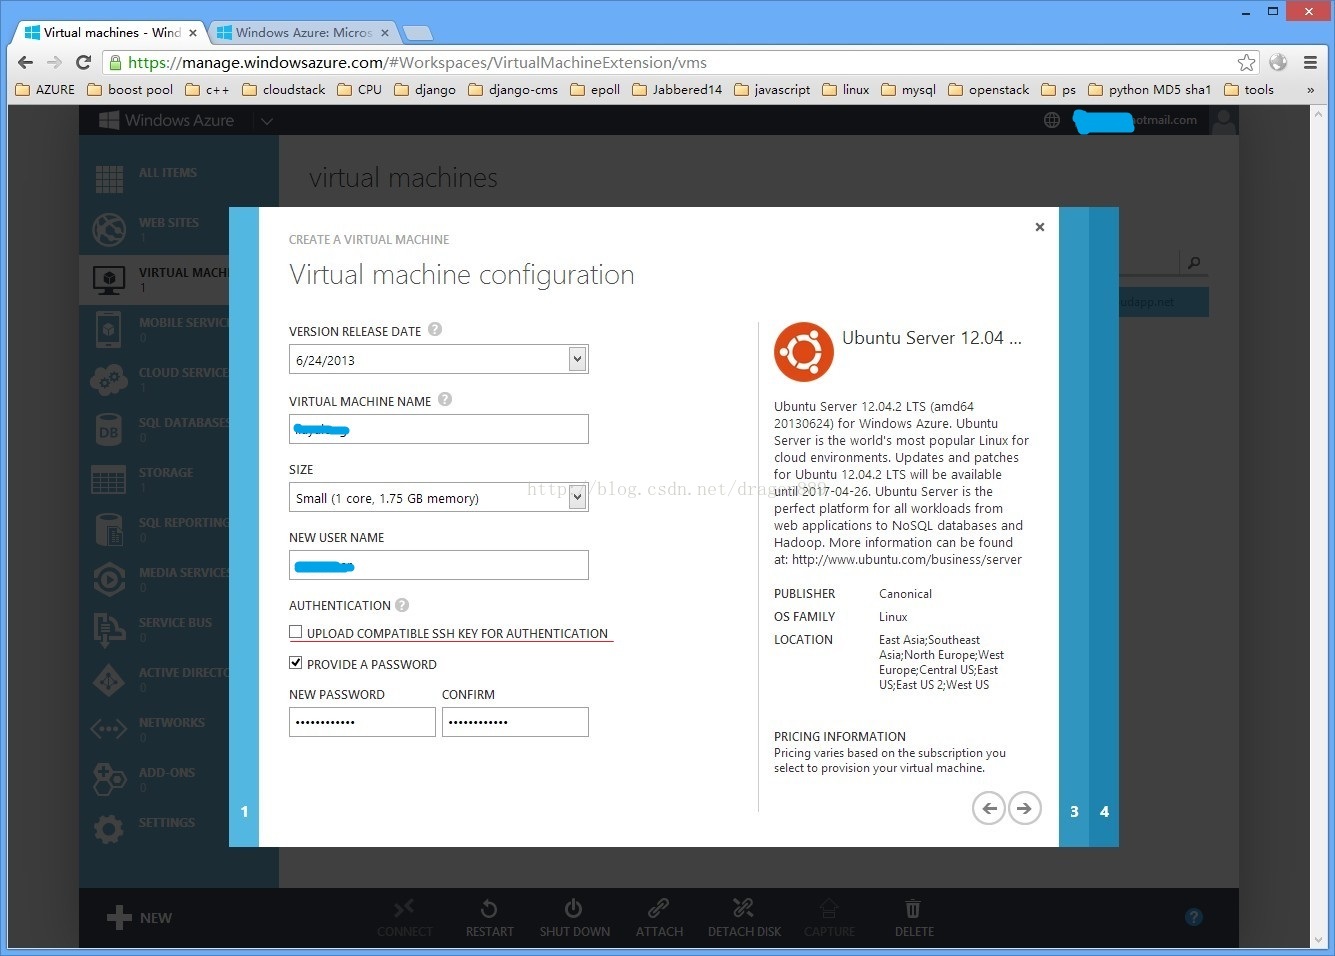Click the blue help icon at bottom right
This screenshot has height=956, width=1335.
1194,917
